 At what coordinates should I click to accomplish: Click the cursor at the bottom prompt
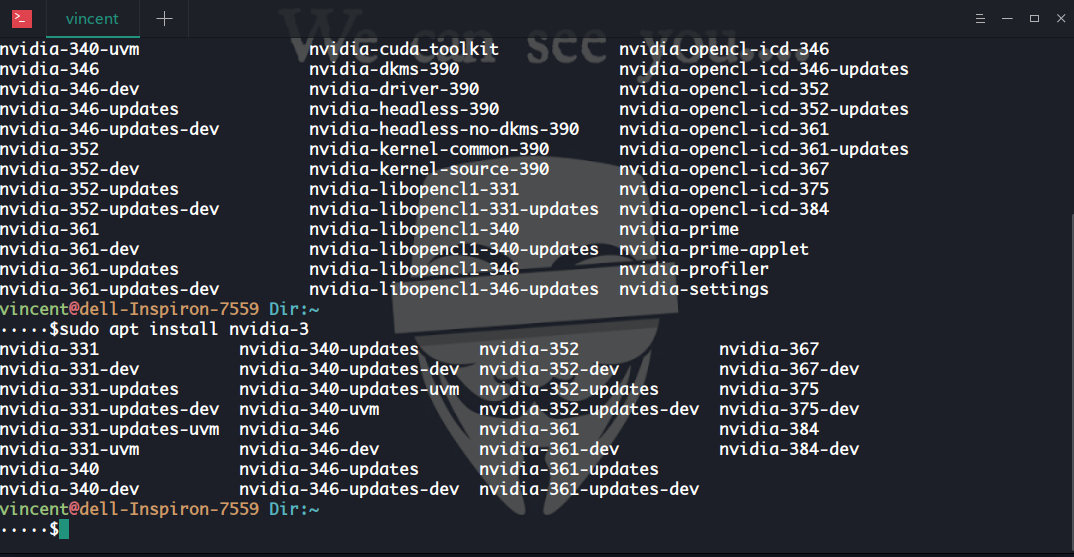tap(64, 529)
